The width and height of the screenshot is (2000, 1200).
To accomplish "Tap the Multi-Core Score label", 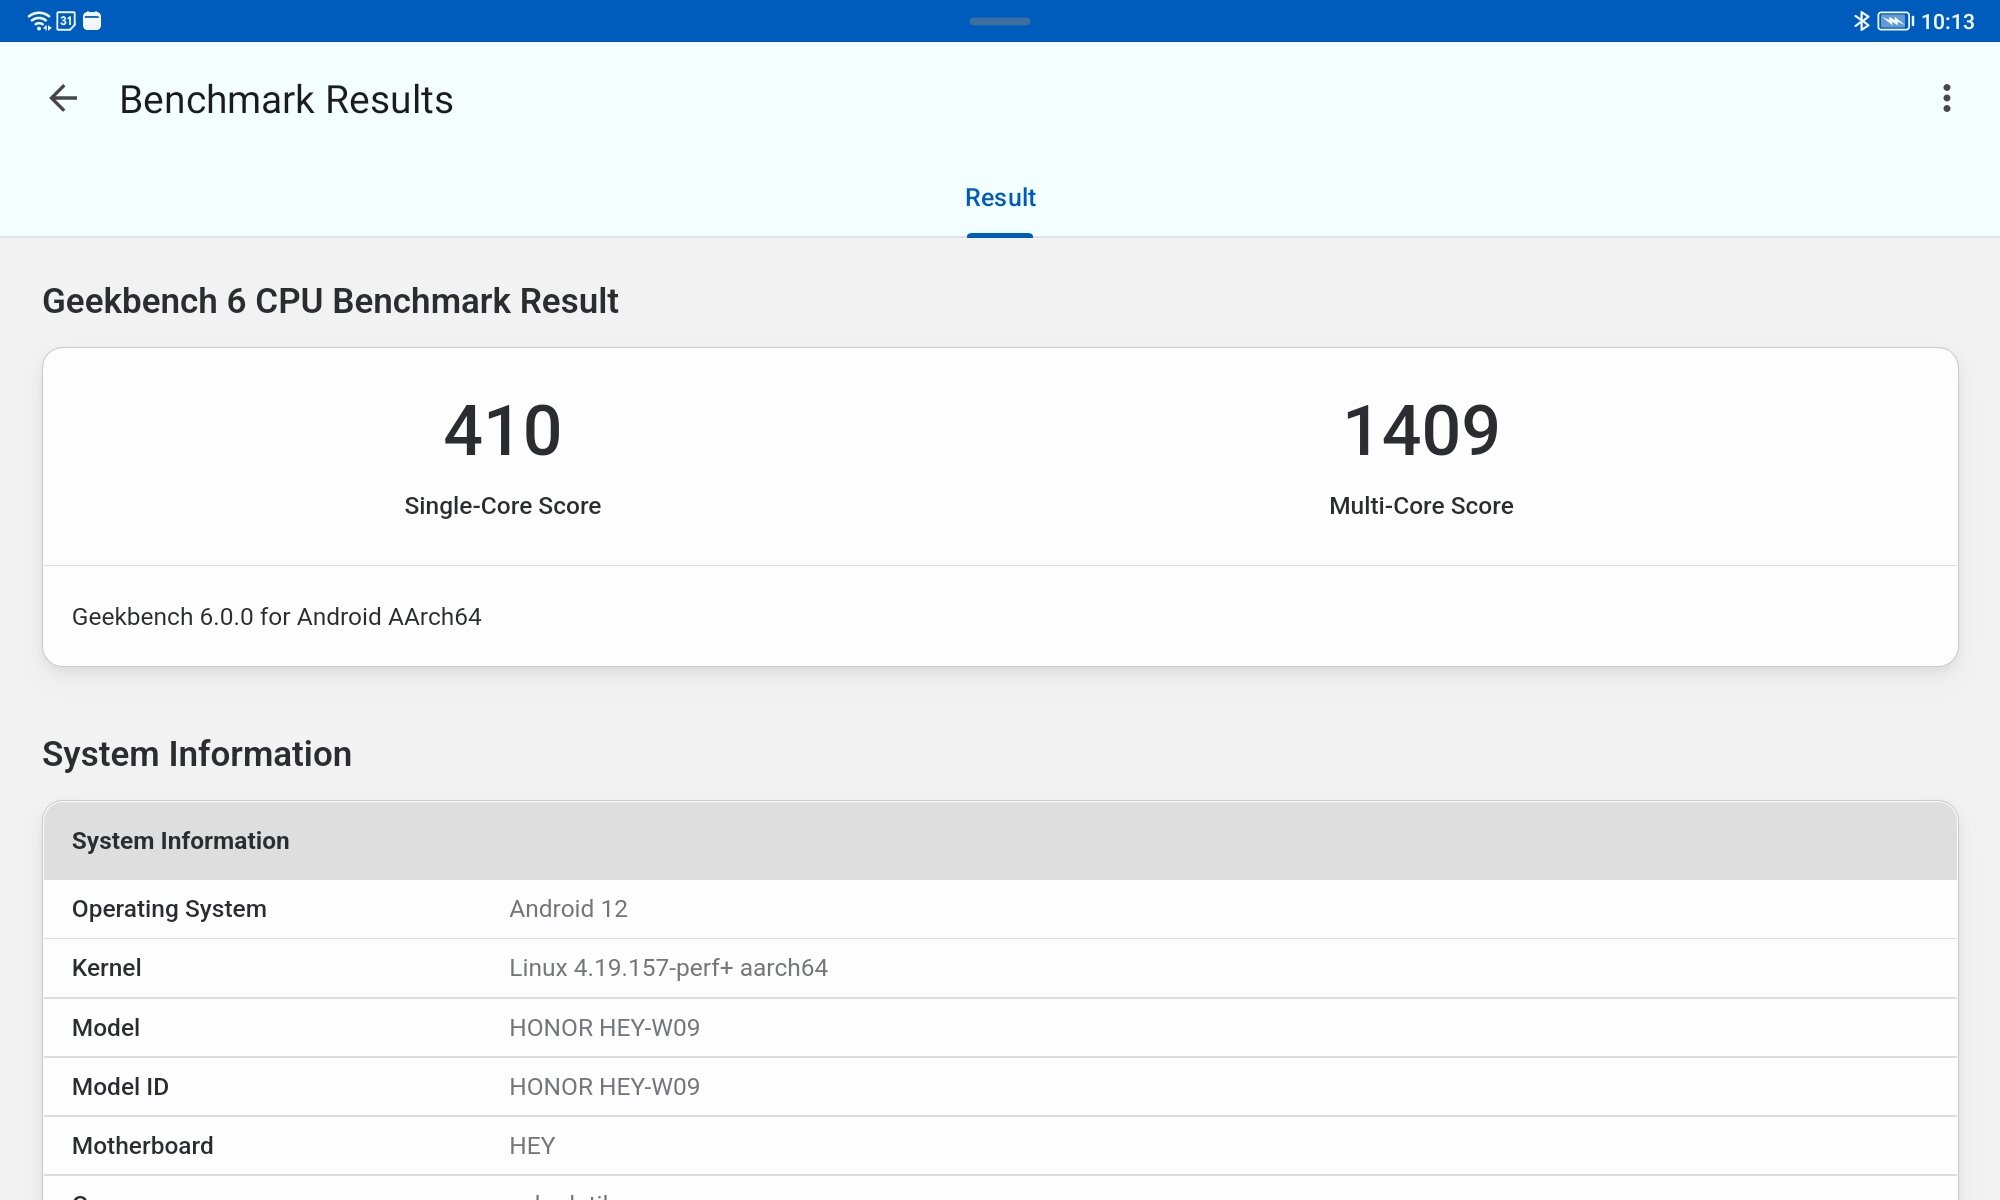I will coord(1420,506).
